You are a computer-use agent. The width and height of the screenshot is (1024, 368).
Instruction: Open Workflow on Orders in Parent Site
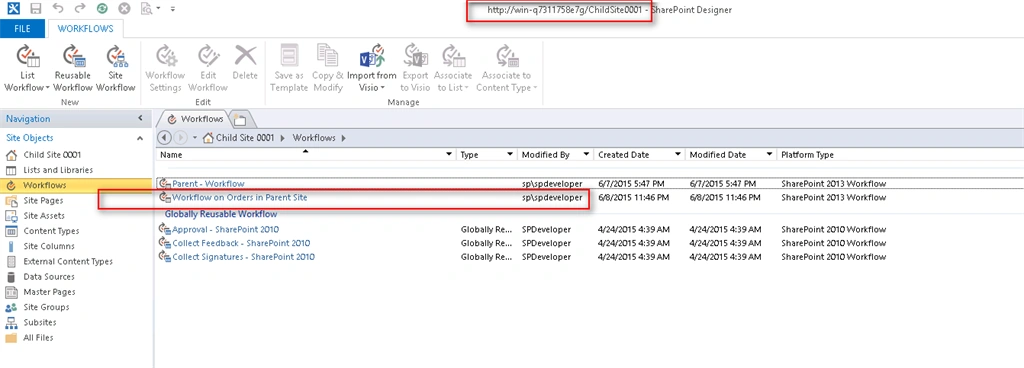pyautogui.click(x=240, y=197)
